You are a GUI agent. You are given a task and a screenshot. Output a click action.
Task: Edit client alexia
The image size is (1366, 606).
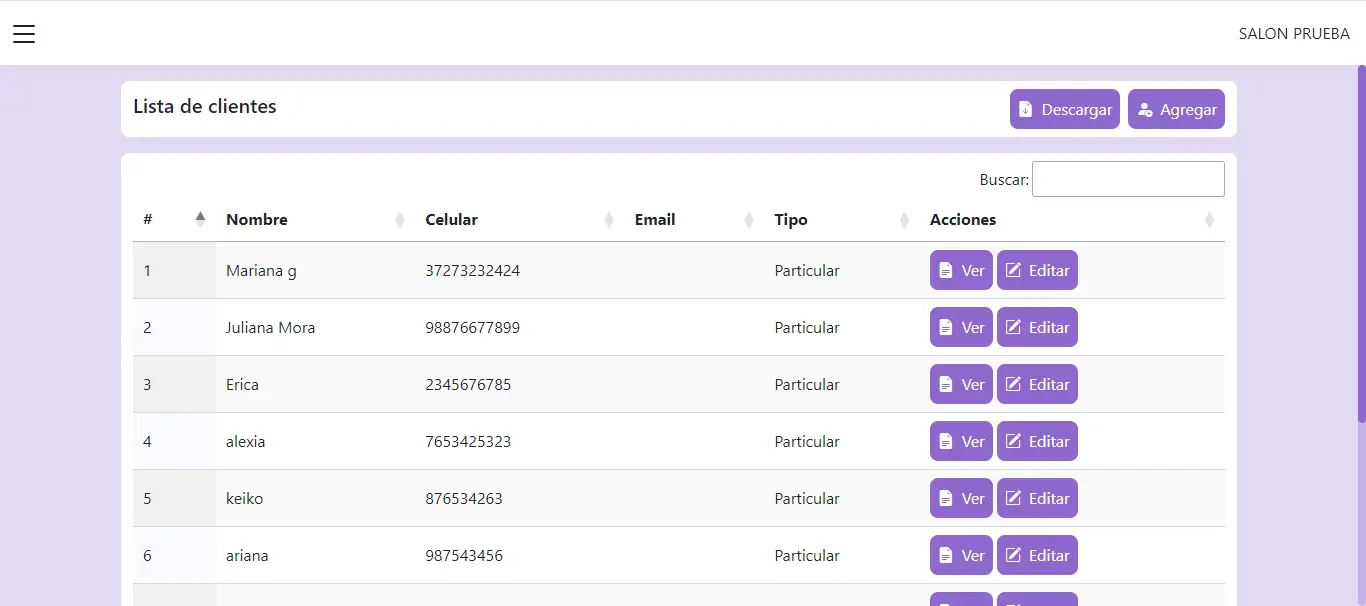click(1037, 441)
